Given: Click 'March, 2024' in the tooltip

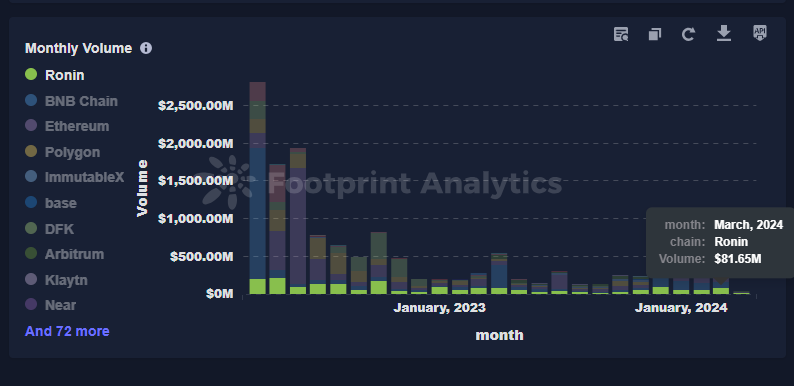Looking at the screenshot, I should point(748,224).
